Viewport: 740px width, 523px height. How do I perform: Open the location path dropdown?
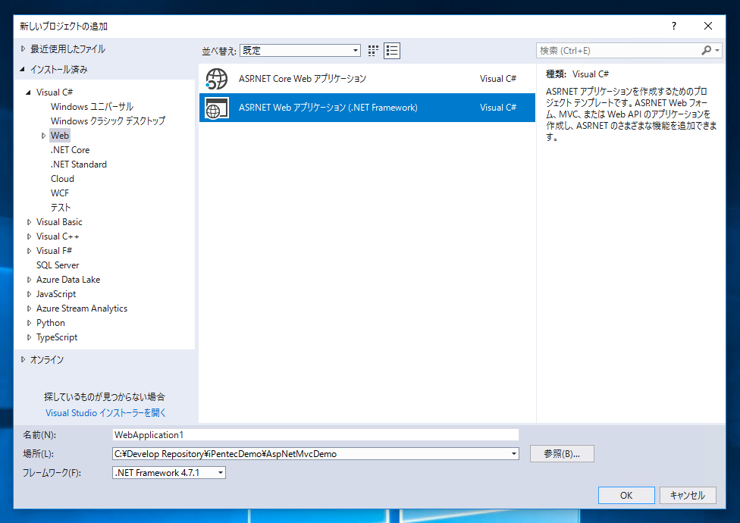(x=514, y=454)
